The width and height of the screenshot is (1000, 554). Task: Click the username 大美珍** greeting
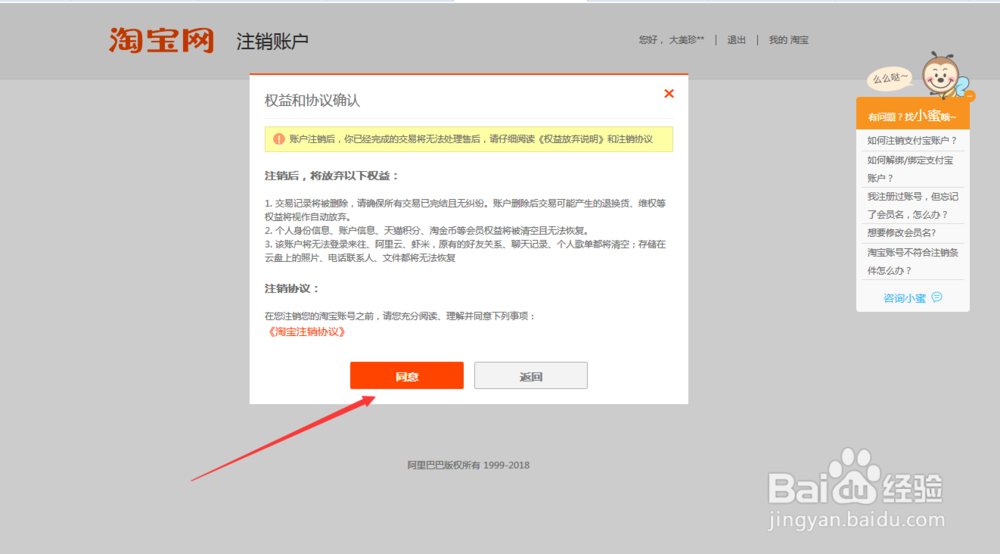[x=672, y=40]
